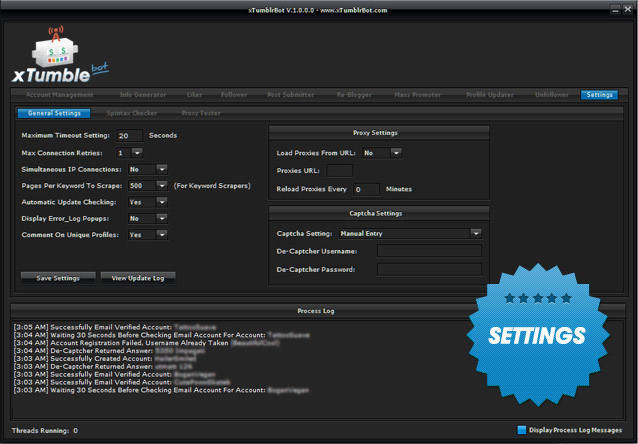The width and height of the screenshot is (638, 444).
Task: Close the xTumblrBot window
Action: (x=627, y=10)
